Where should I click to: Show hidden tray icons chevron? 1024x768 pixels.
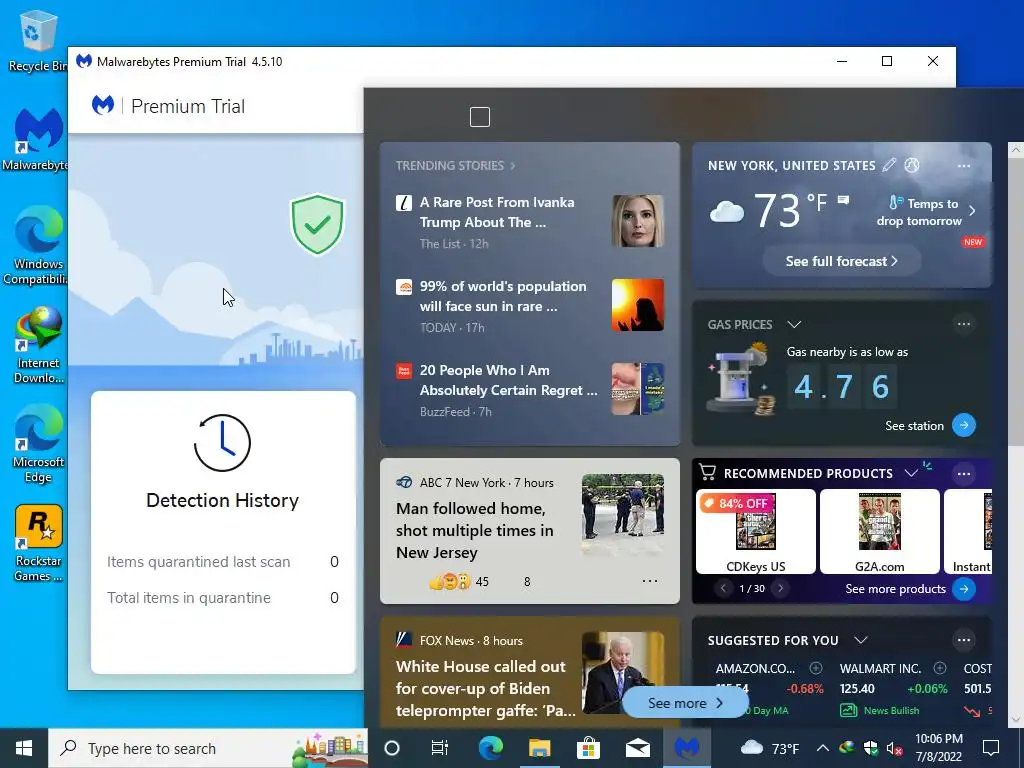click(822, 748)
